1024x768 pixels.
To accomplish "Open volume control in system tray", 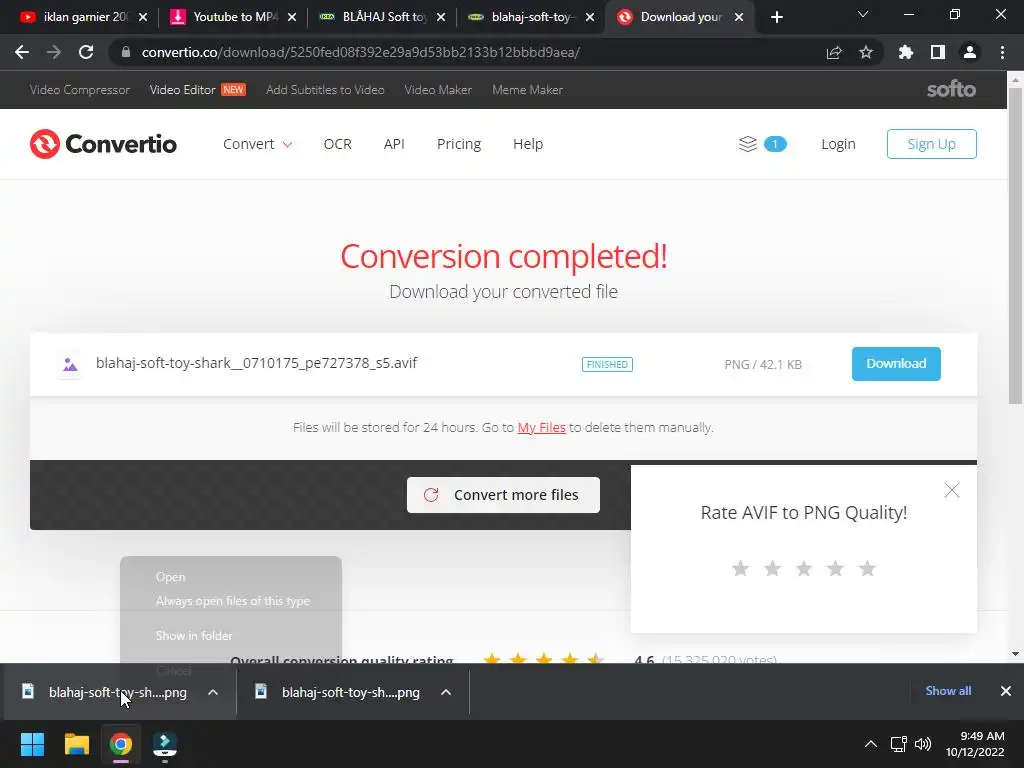I will 923,744.
